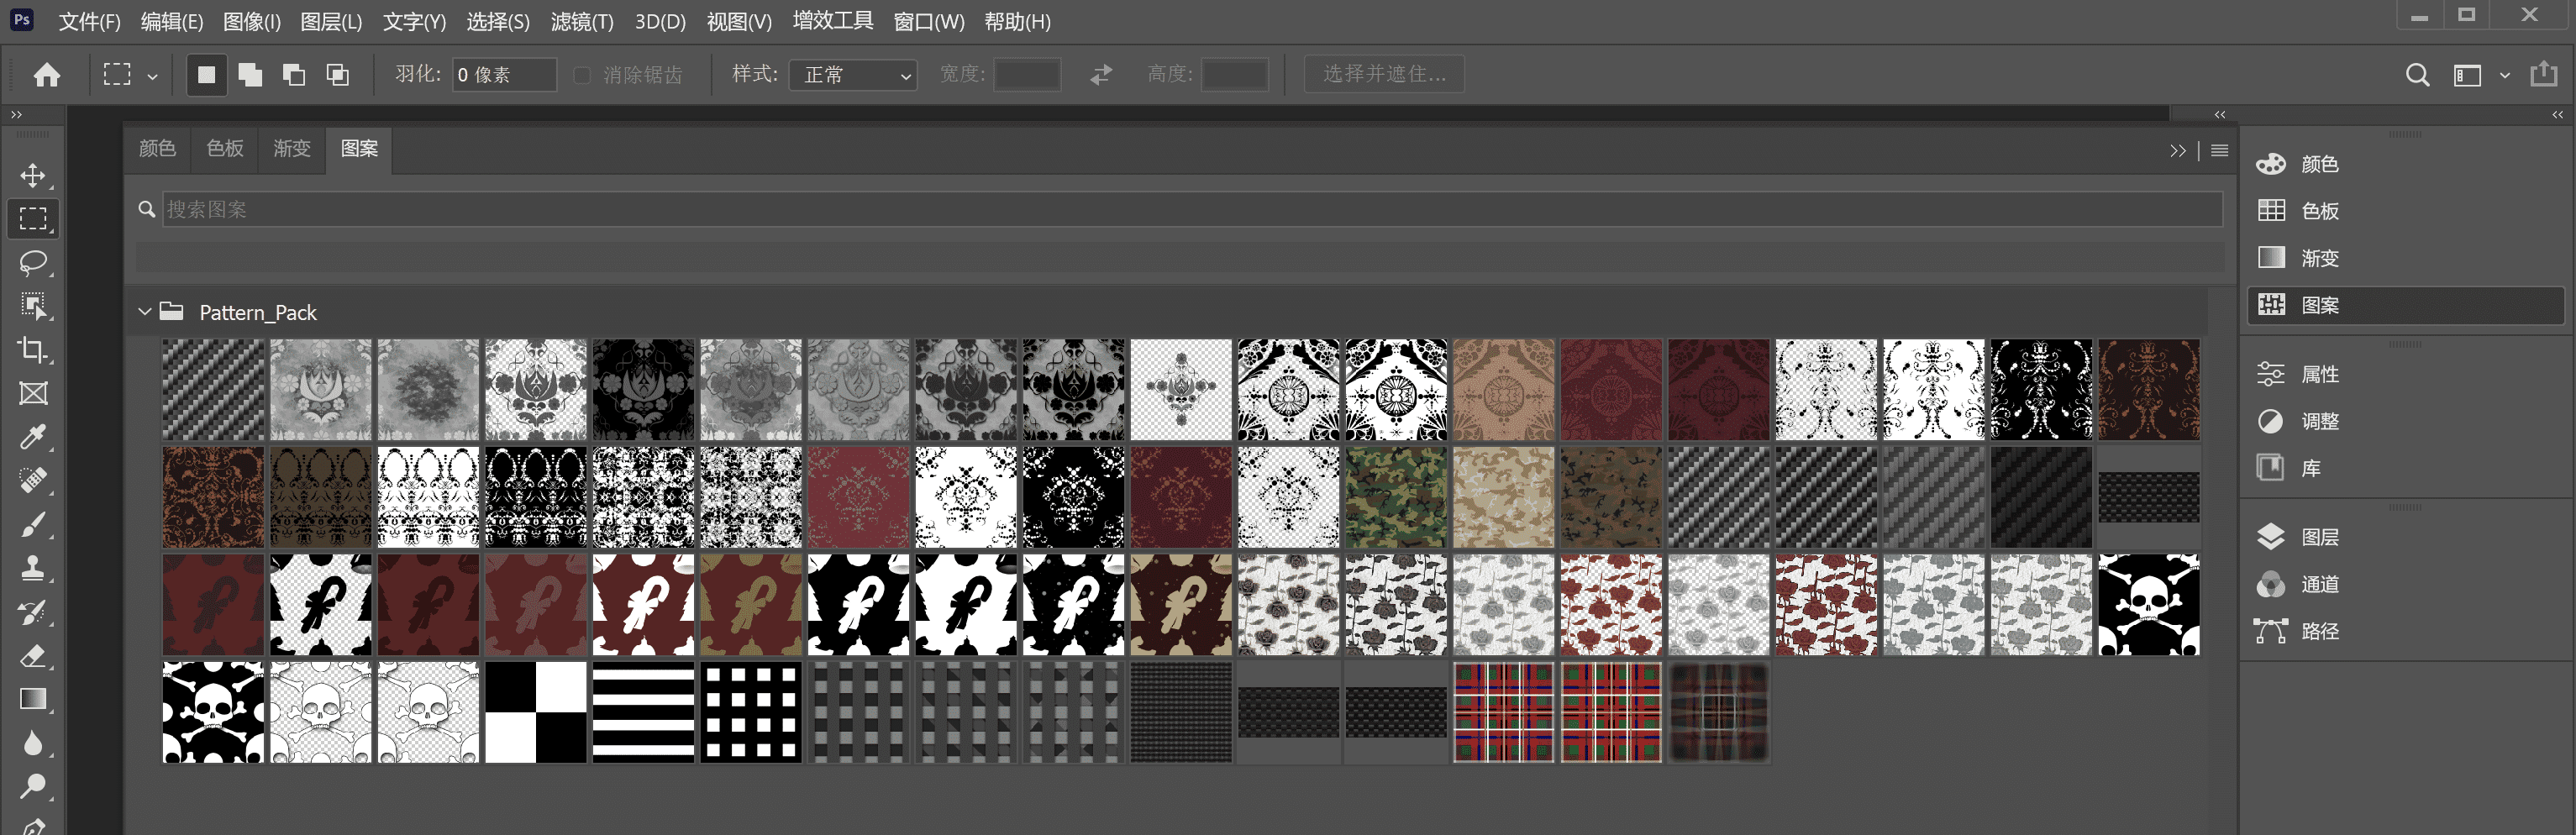
Task: Select the Move tool
Action: tap(33, 176)
